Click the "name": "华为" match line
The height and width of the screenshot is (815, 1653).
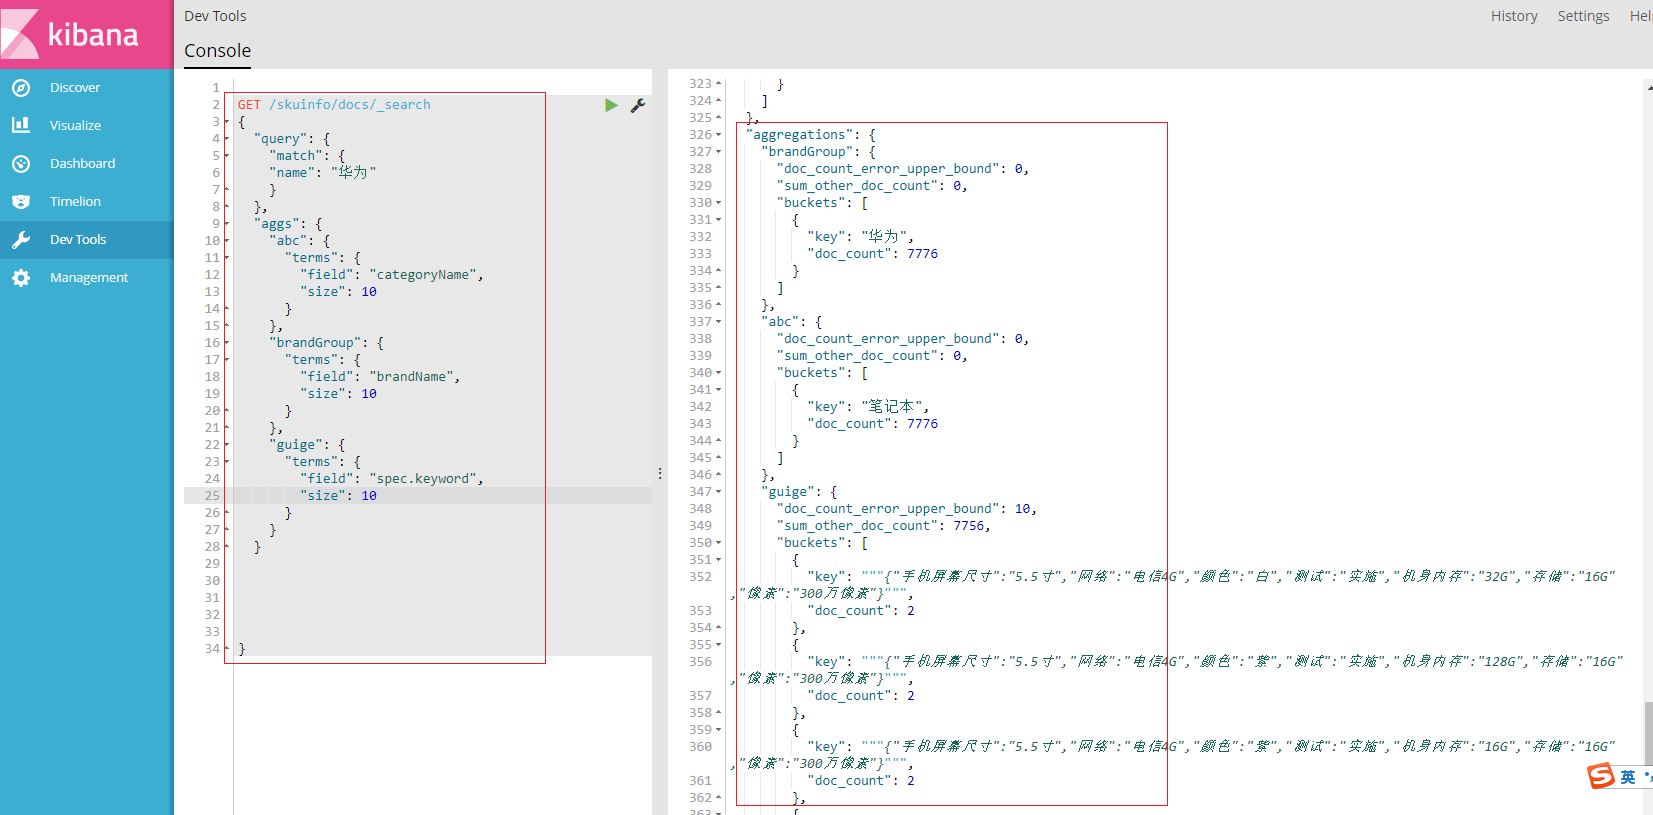pos(322,173)
